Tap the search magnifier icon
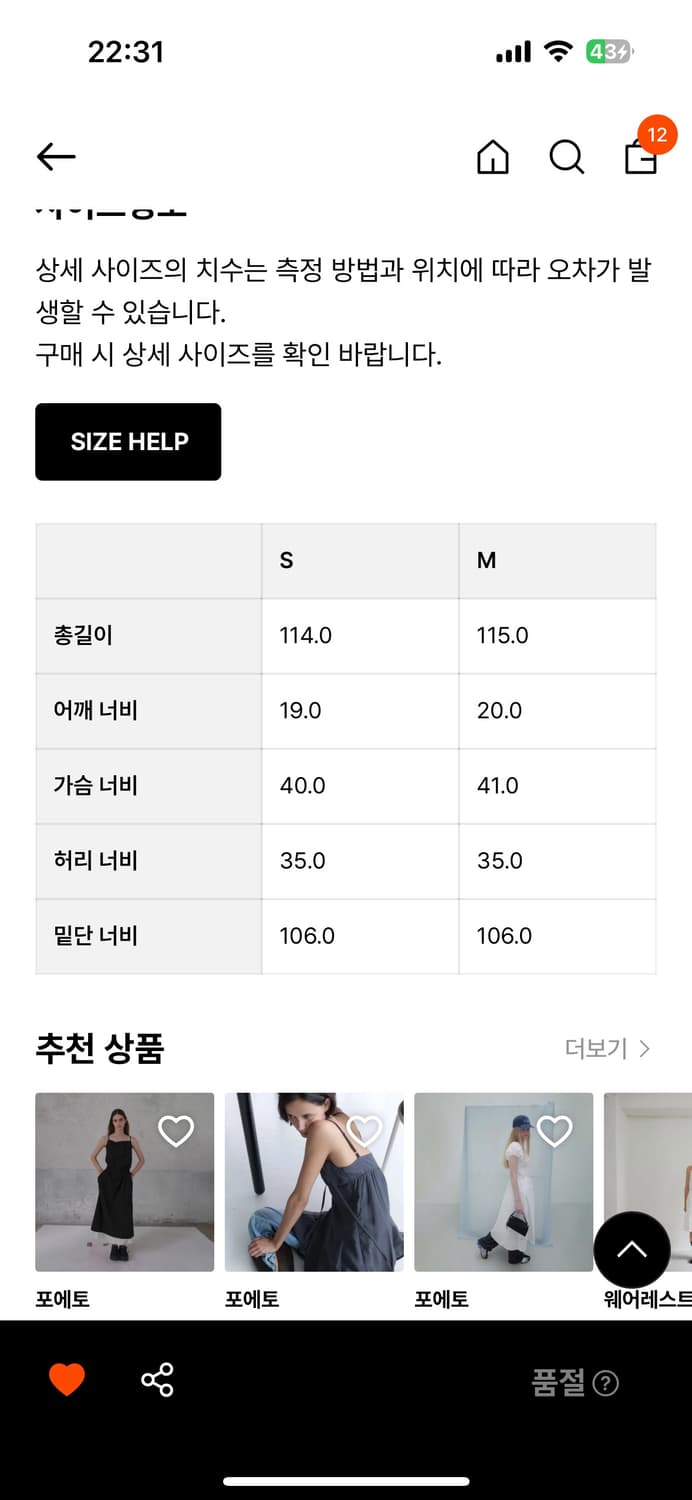The image size is (692, 1500). tap(566, 156)
